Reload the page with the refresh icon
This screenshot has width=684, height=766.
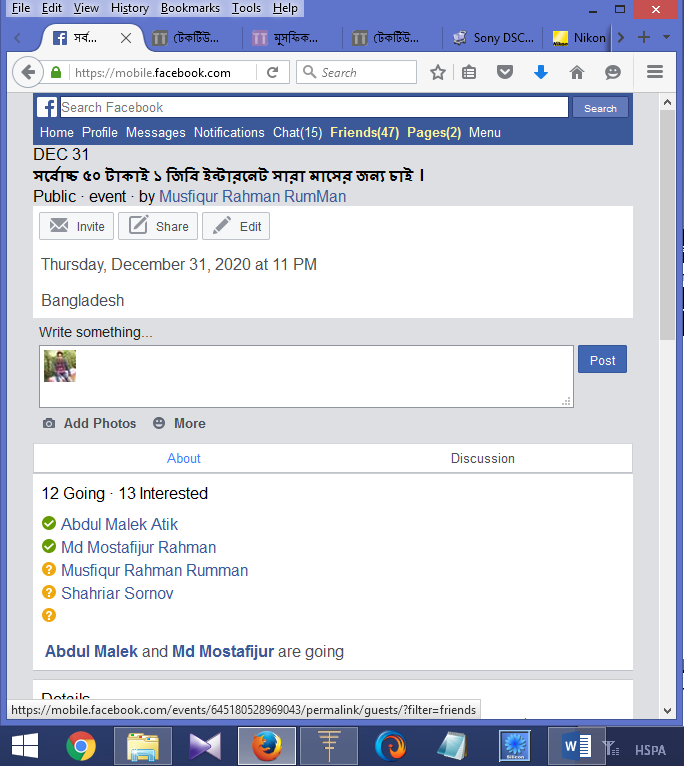(273, 73)
